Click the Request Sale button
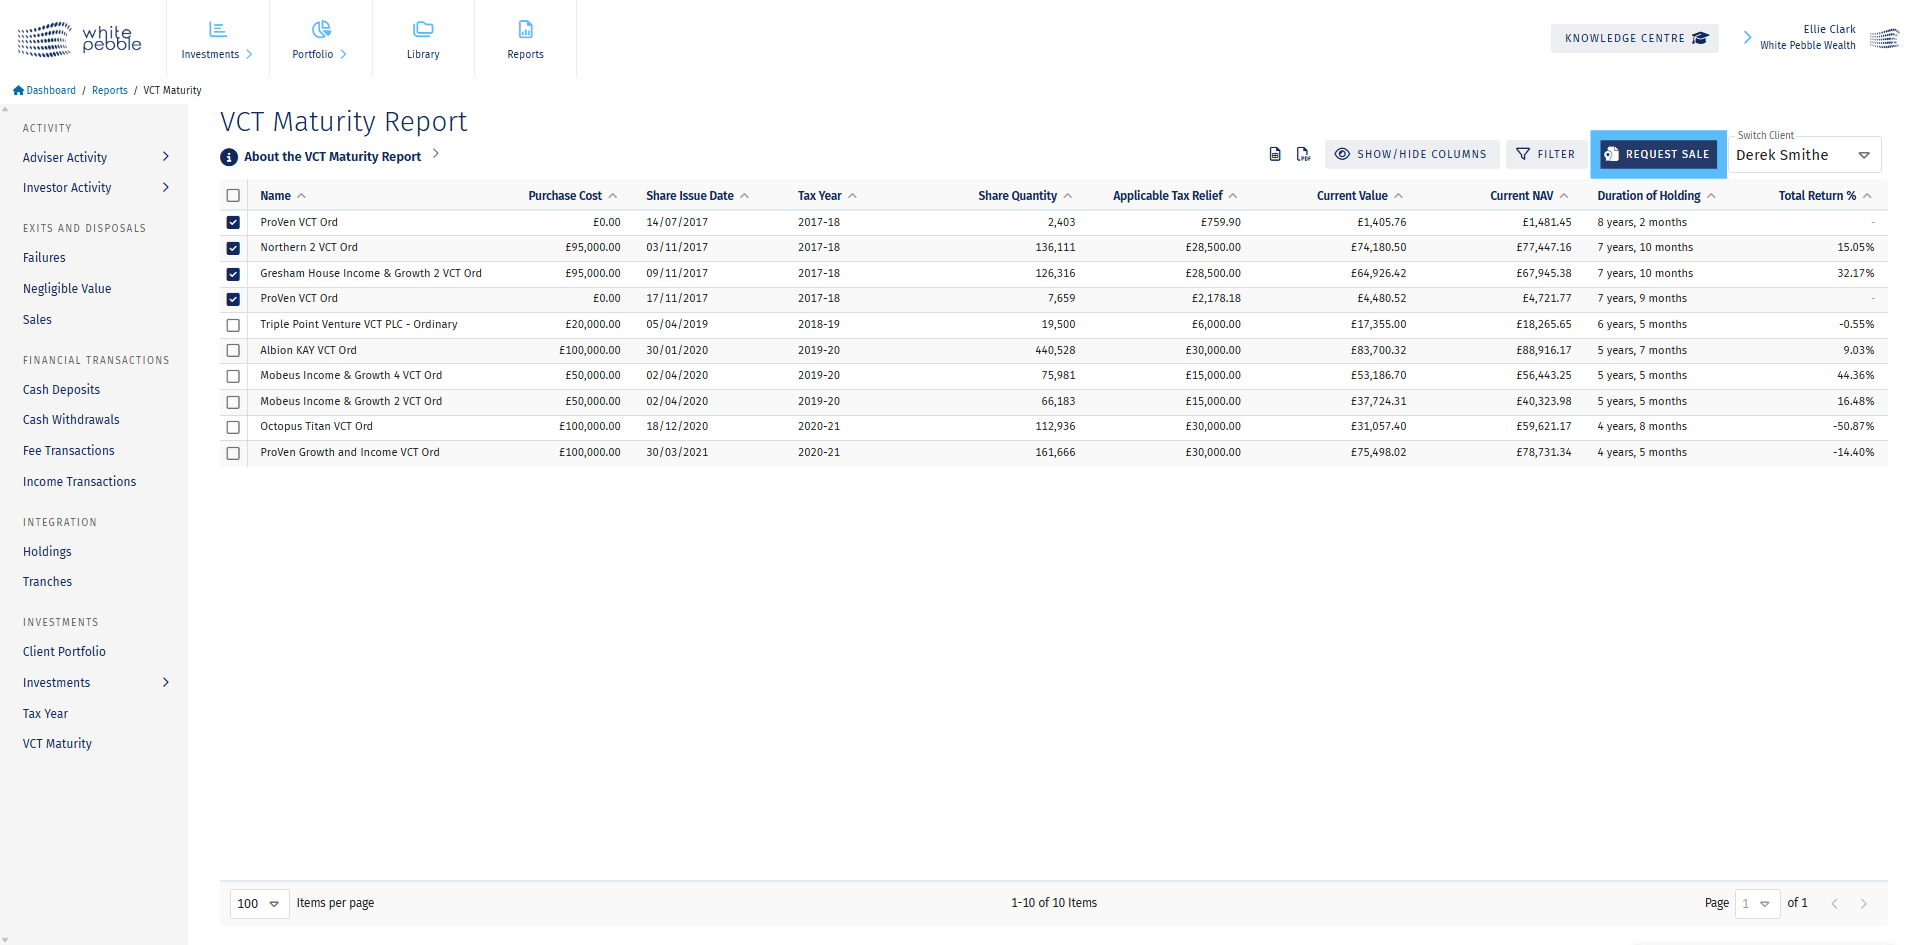This screenshot has height=945, width=1920. tap(1658, 154)
